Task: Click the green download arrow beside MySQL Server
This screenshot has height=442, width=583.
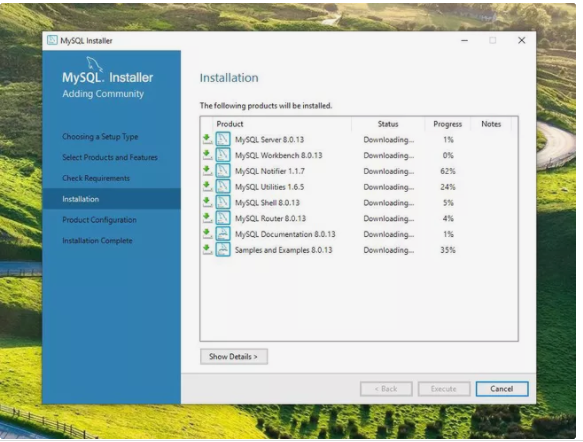Action: pos(207,139)
